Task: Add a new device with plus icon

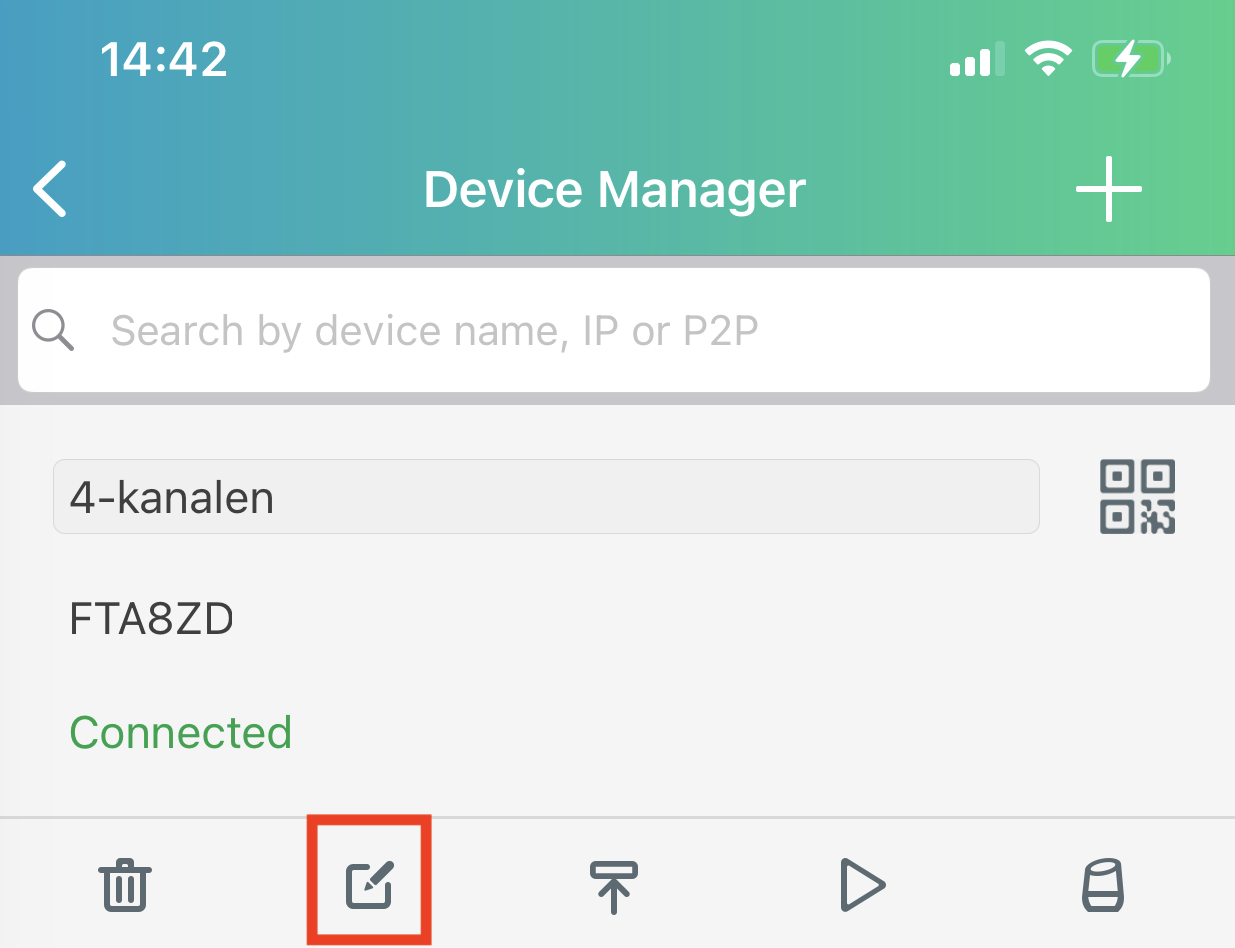Action: click(x=1109, y=188)
